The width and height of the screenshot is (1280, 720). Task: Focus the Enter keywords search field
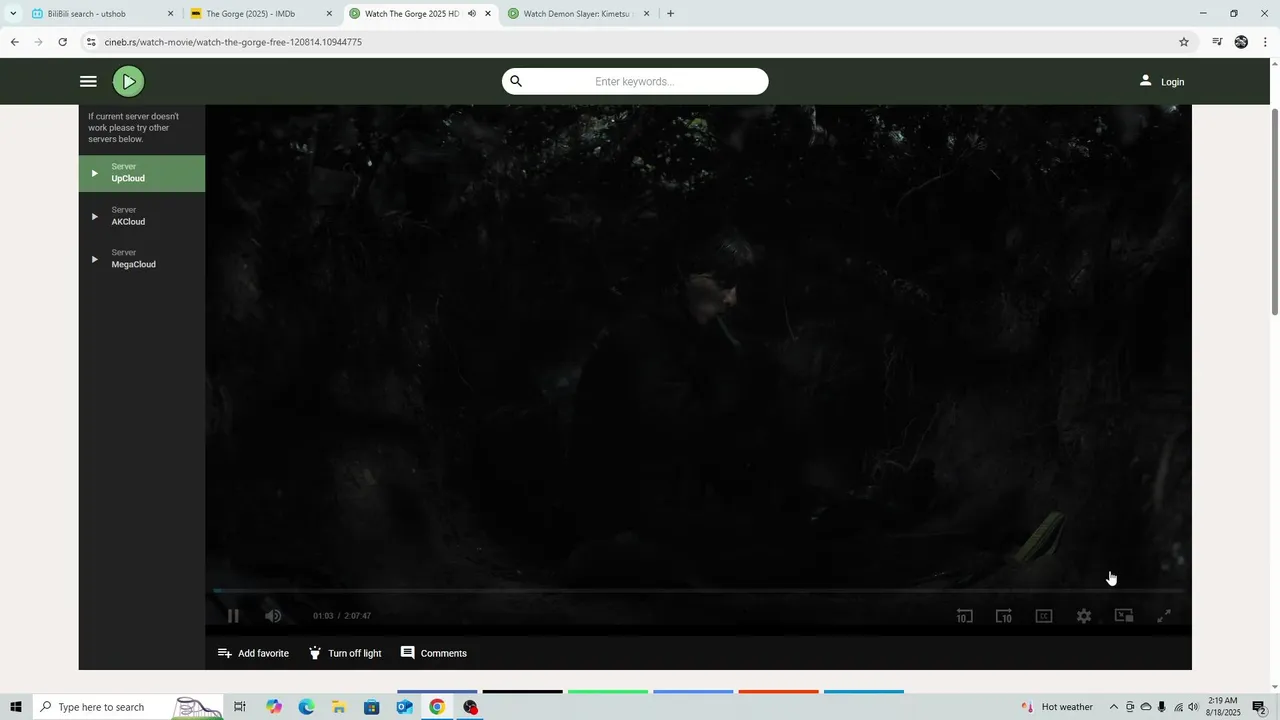pyautogui.click(x=635, y=81)
